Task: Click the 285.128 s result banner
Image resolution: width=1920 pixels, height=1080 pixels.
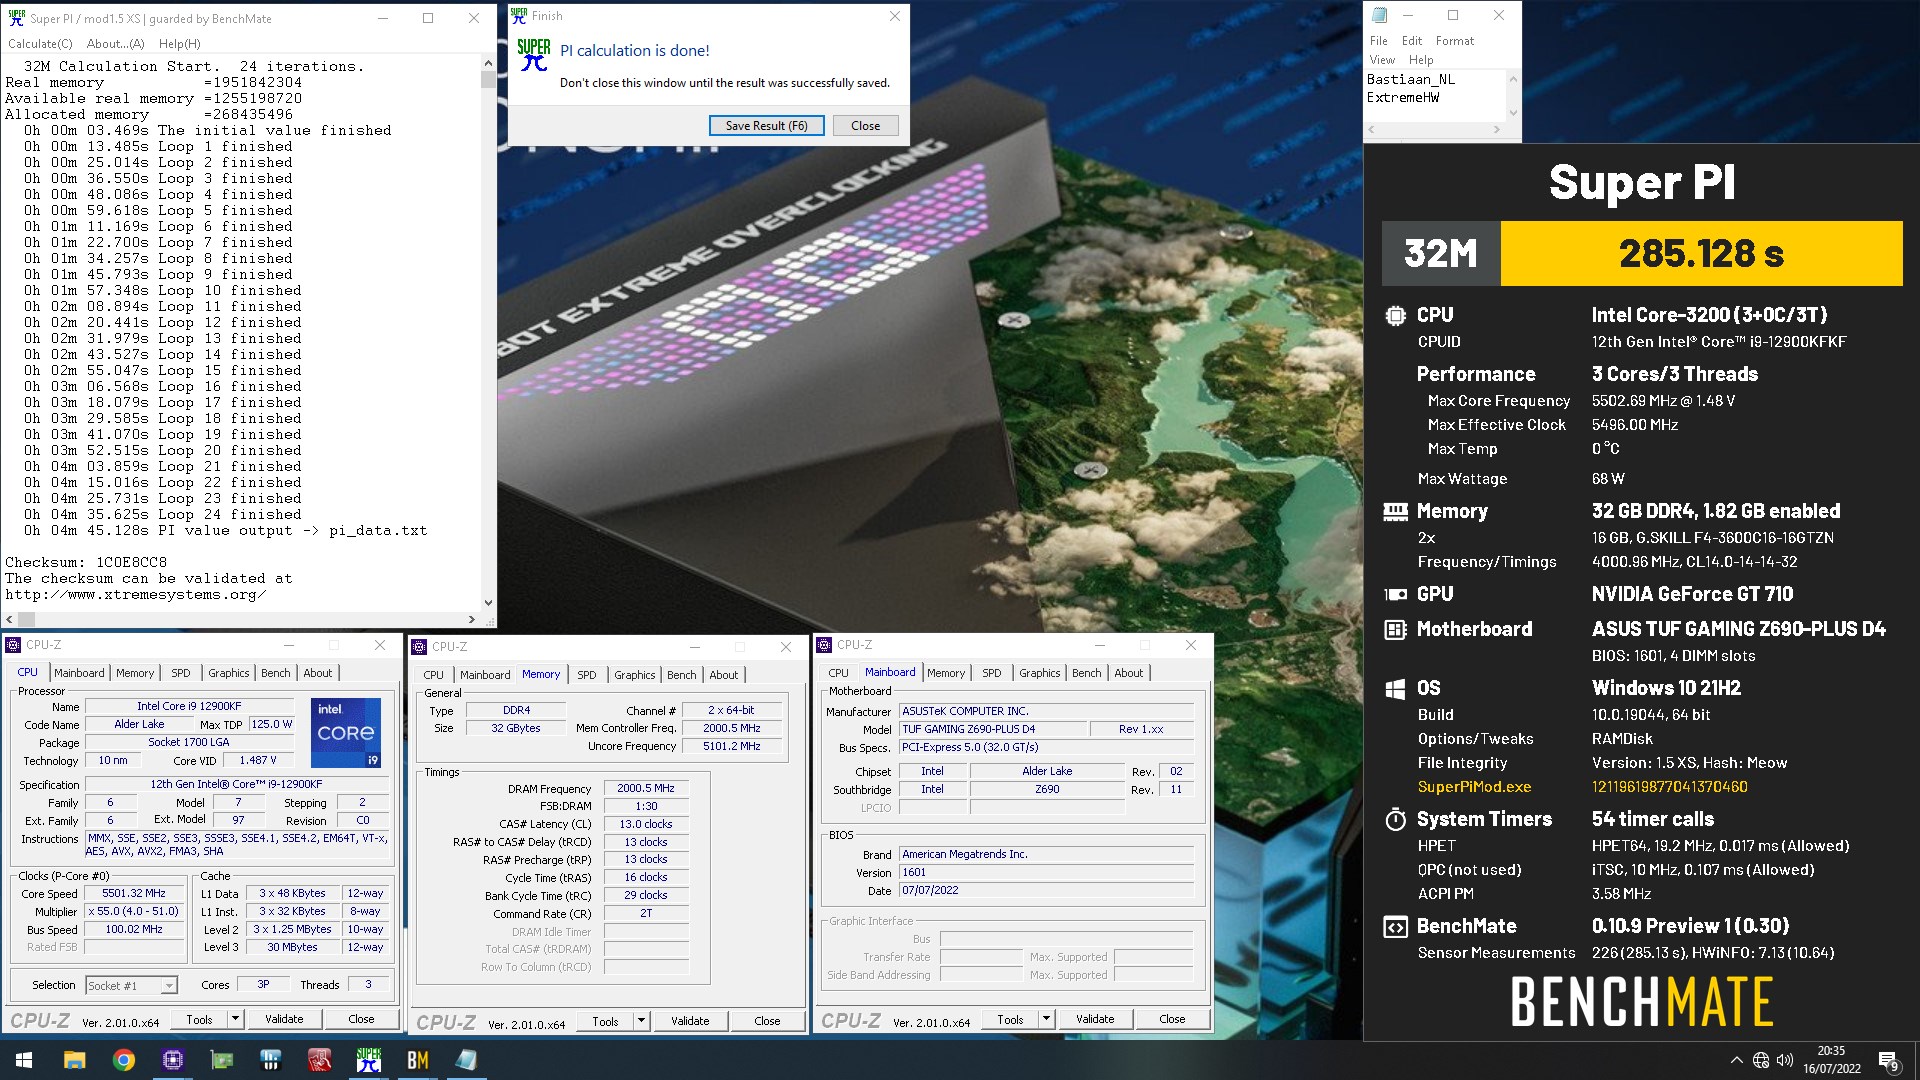Action: [x=1701, y=254]
